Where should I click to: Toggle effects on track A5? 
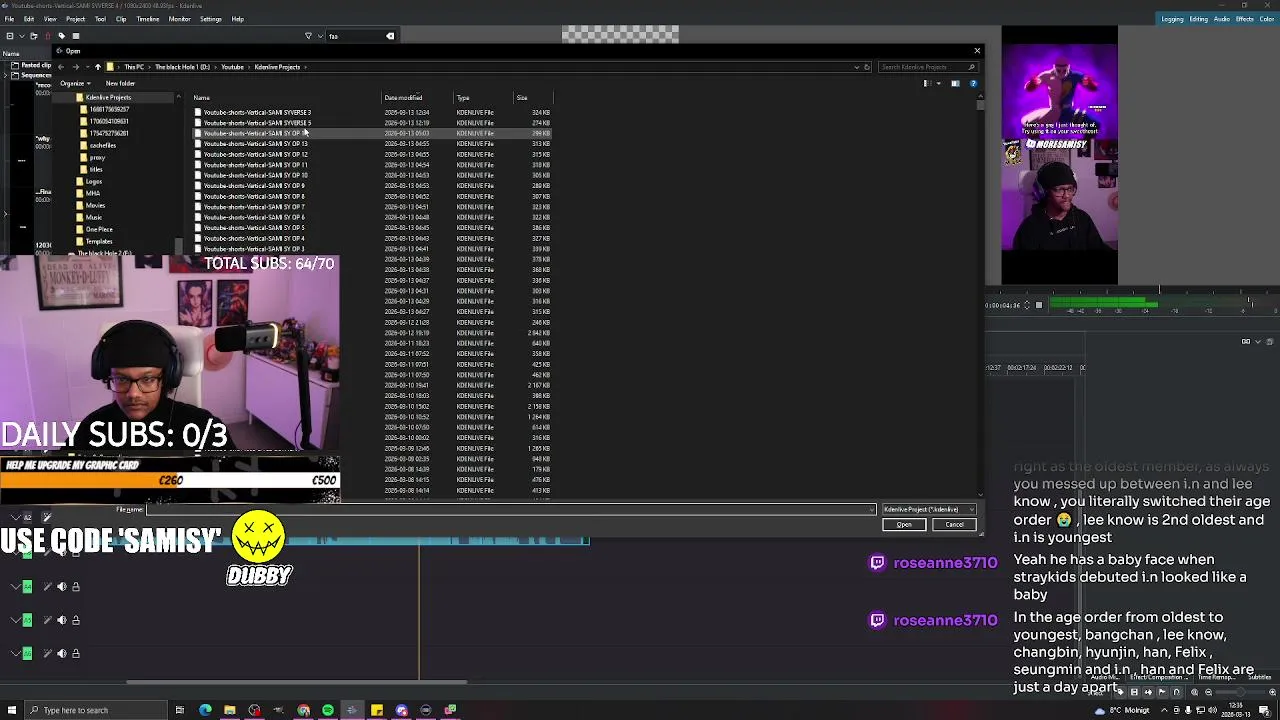point(47,620)
